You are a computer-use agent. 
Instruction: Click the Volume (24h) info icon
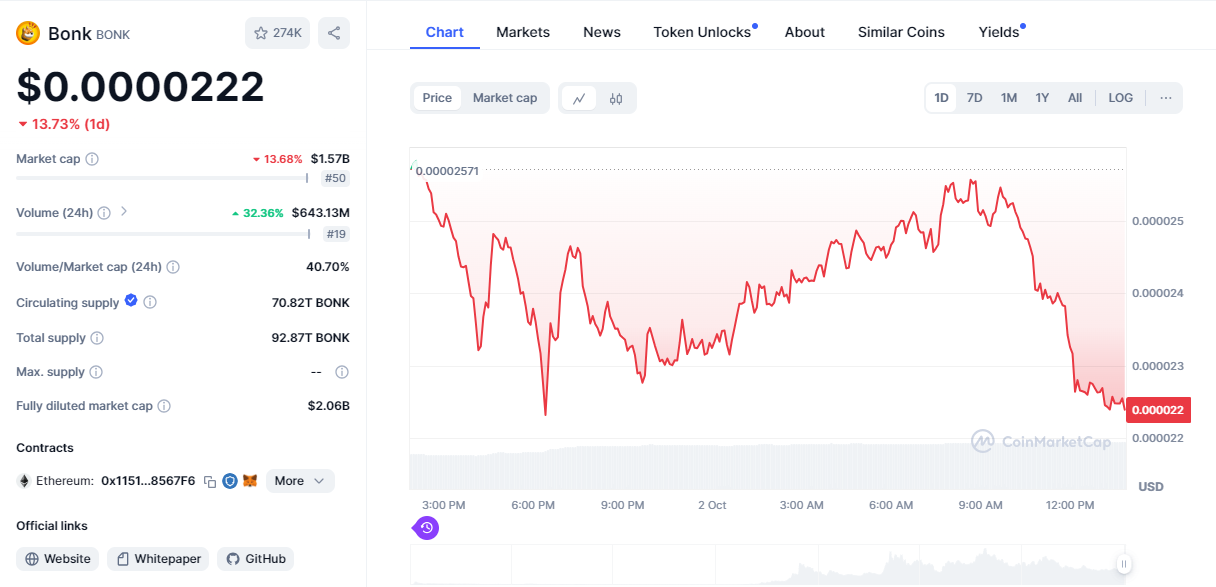point(105,213)
